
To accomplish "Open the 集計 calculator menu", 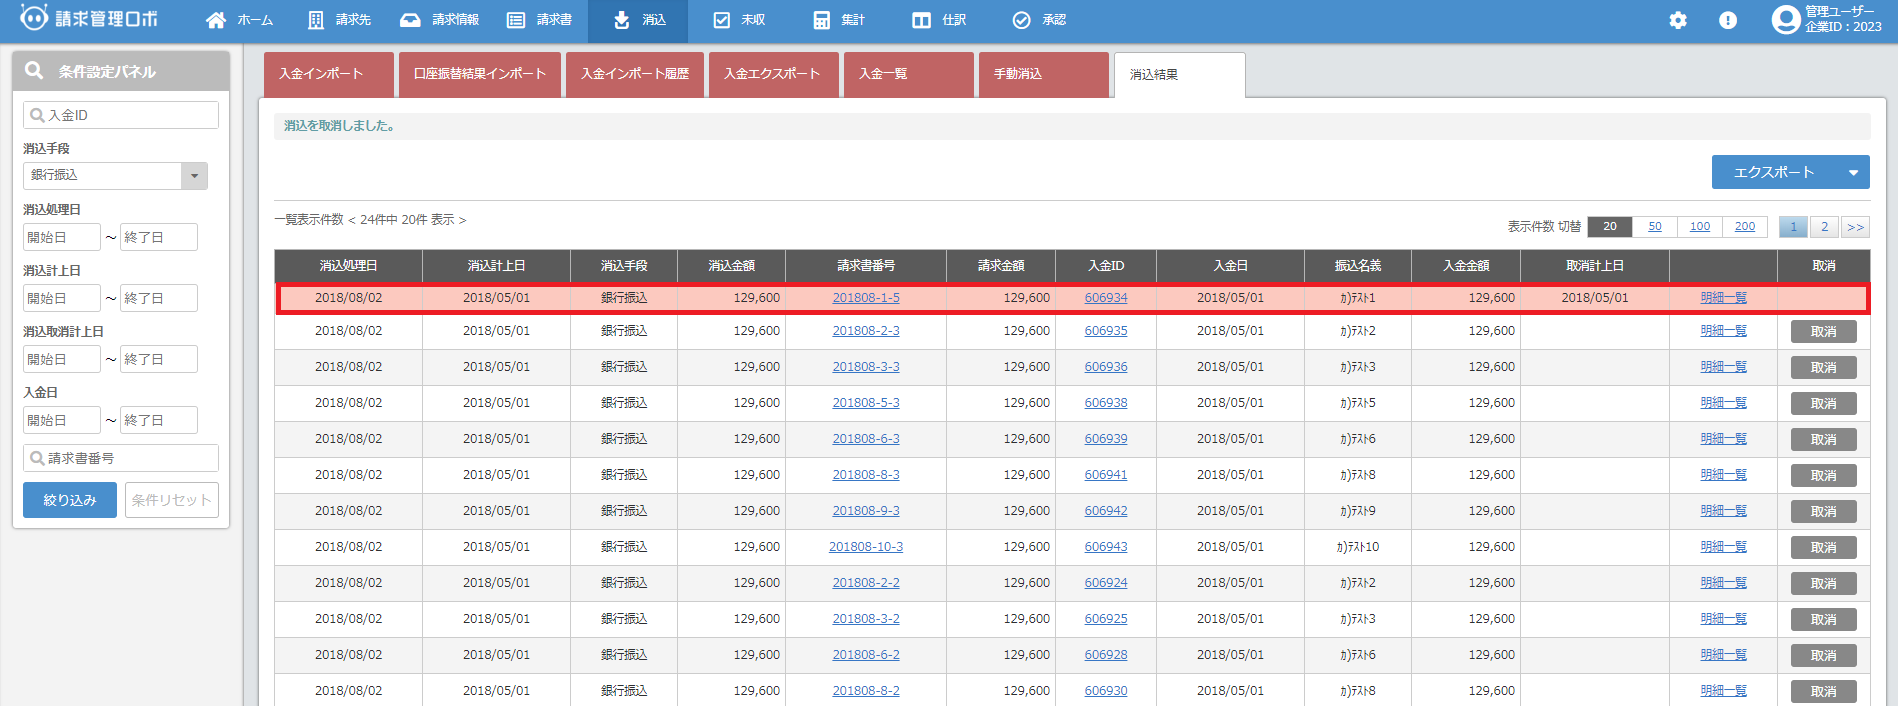I will [x=838, y=20].
